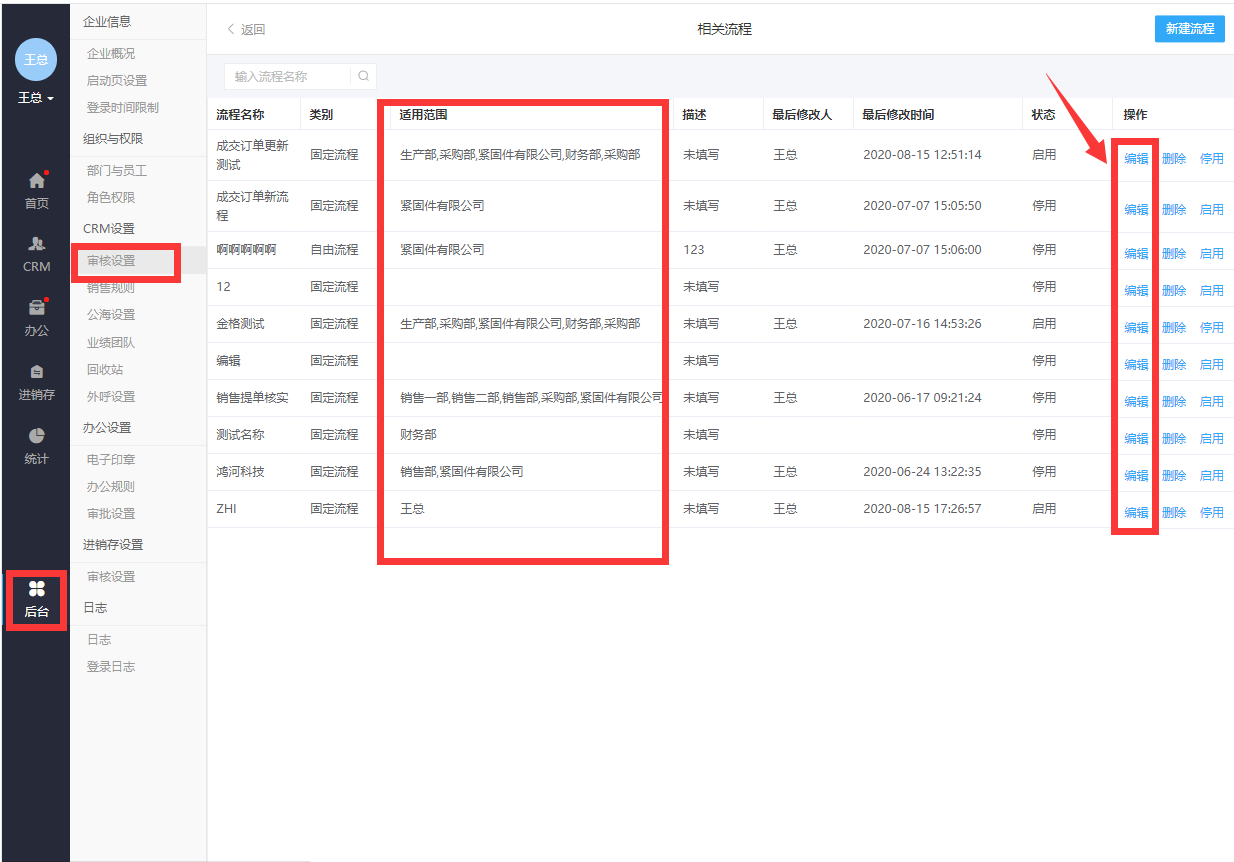Viewport: 1234px width, 862px height.
Task: Click the 自由流程 category cell
Action: pos(334,250)
